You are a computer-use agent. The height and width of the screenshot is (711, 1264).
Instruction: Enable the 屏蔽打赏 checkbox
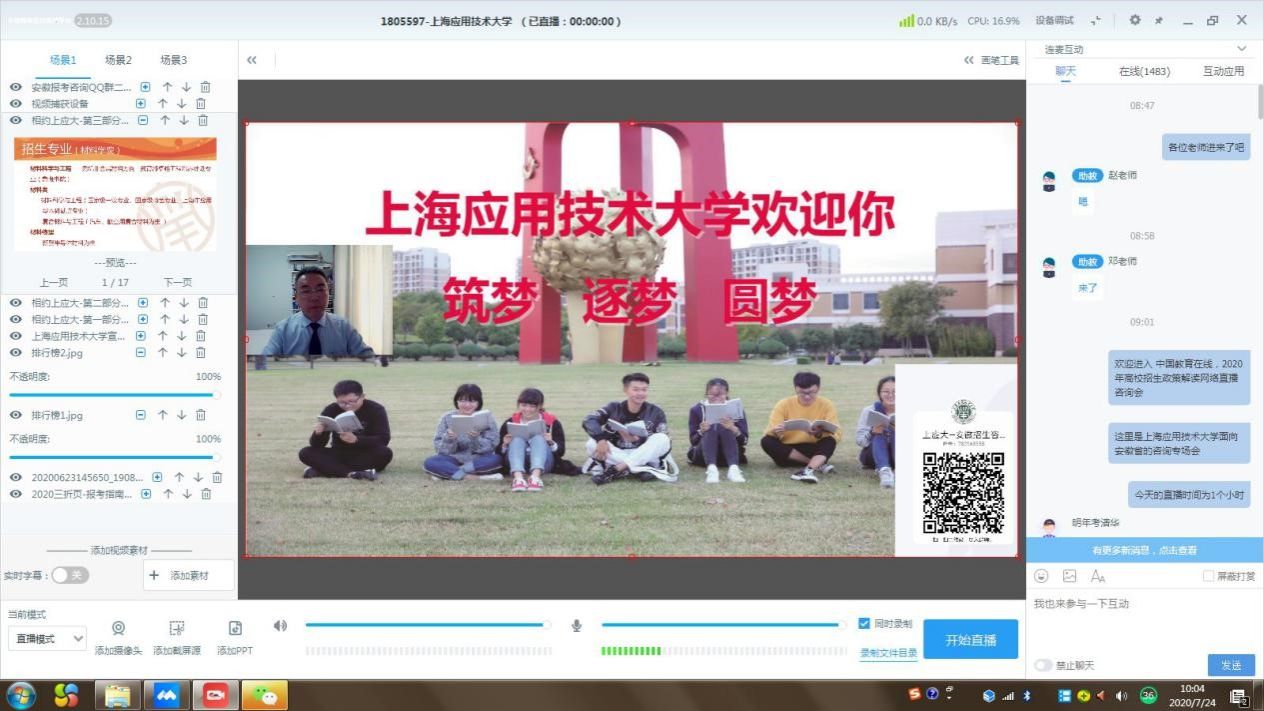pyautogui.click(x=1209, y=576)
